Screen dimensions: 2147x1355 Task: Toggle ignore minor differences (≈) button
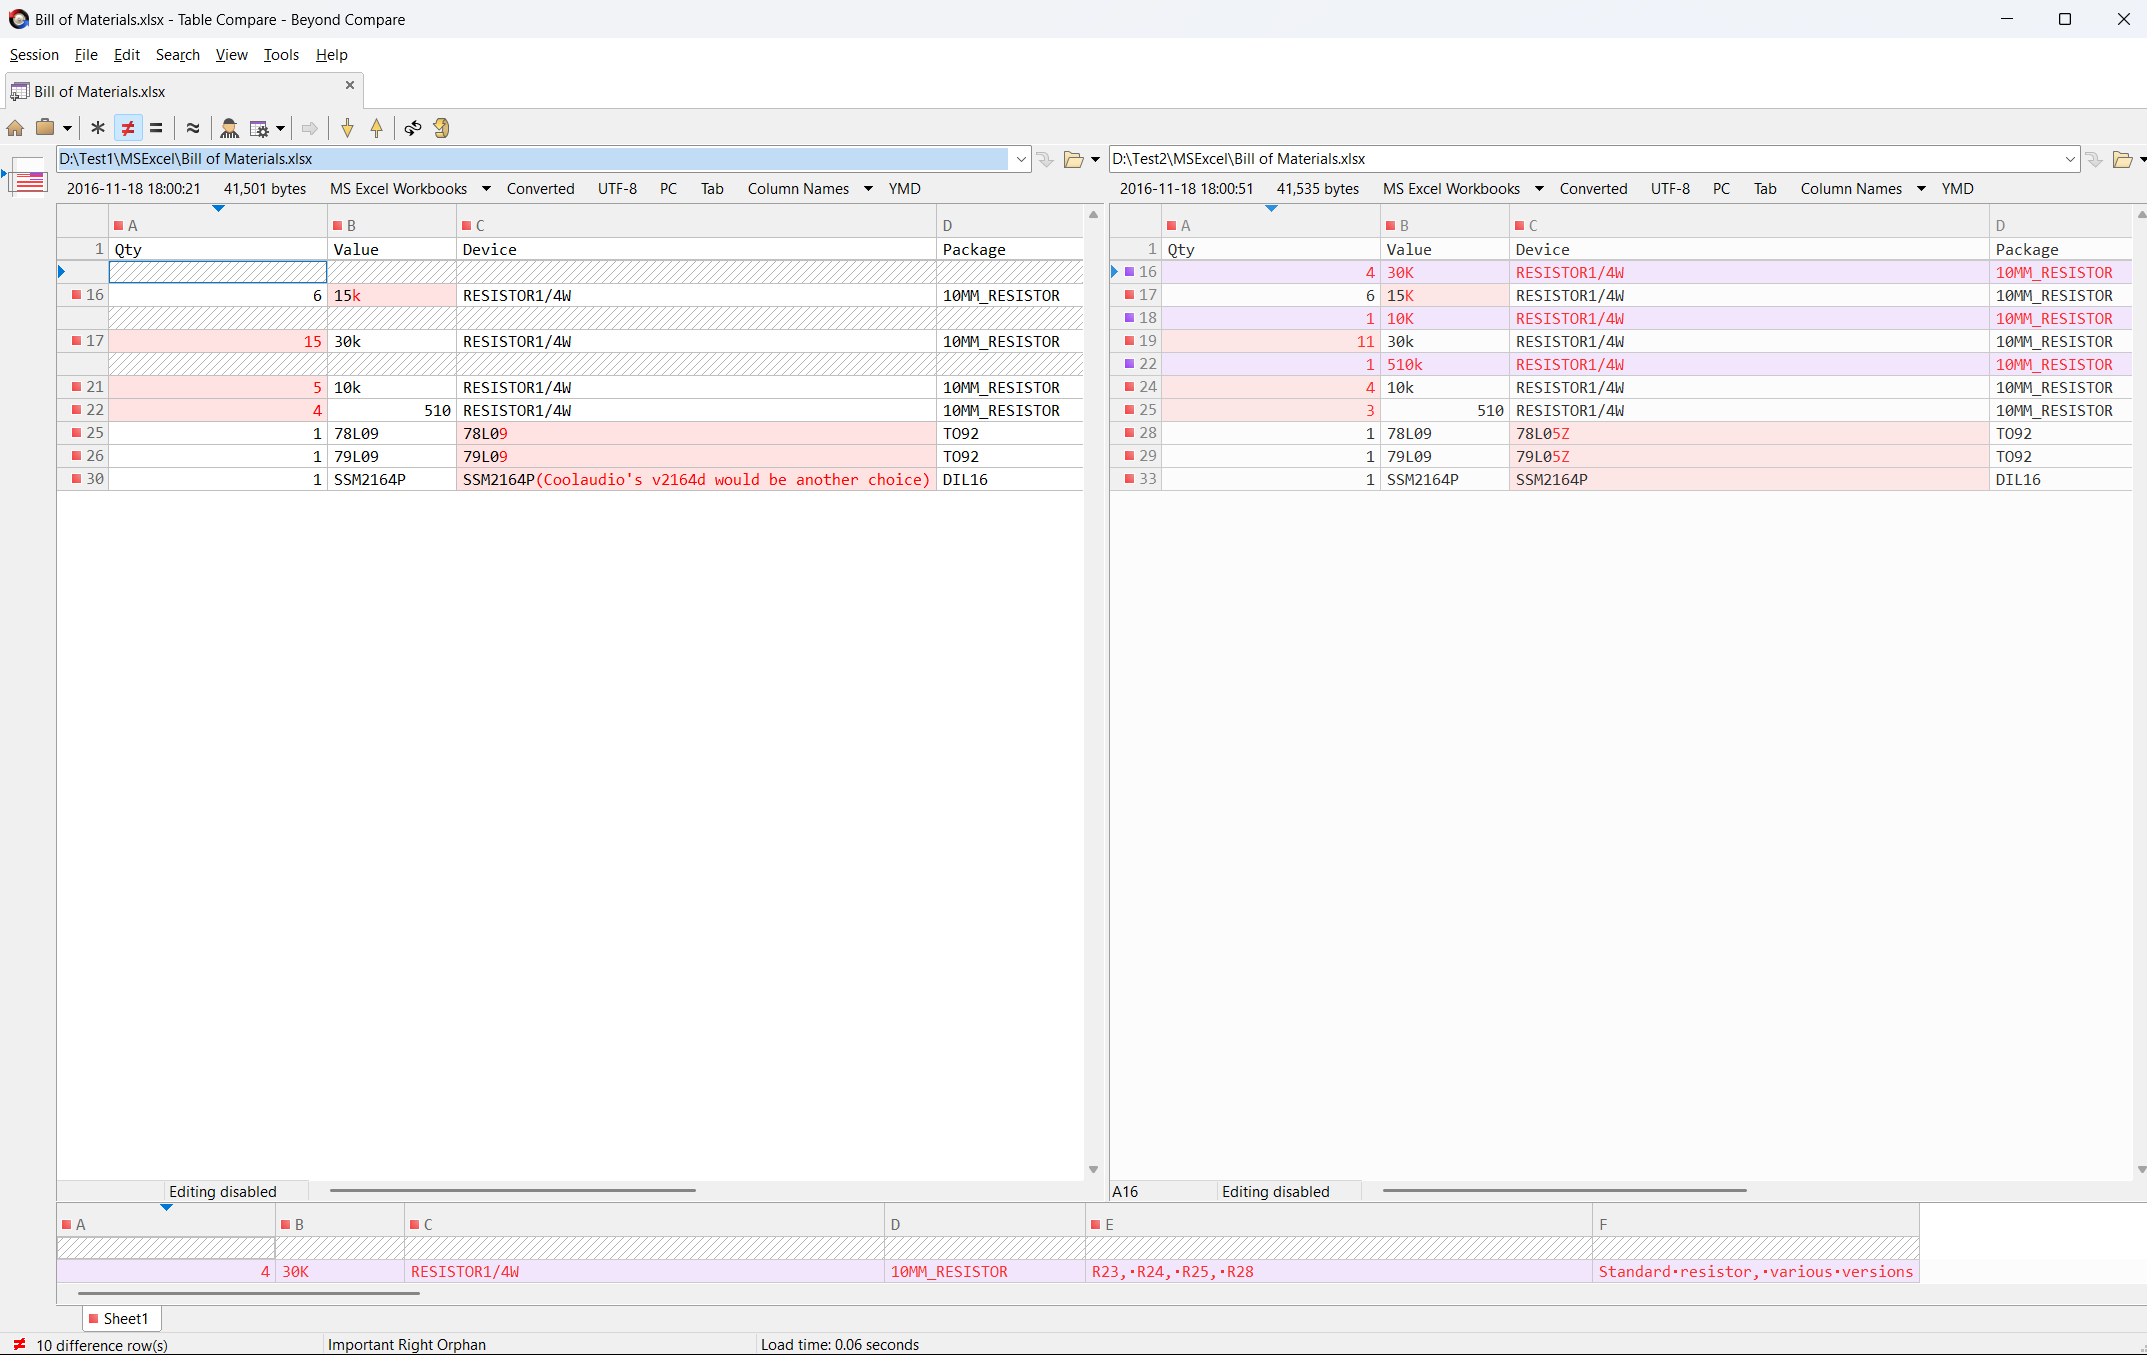pos(193,128)
